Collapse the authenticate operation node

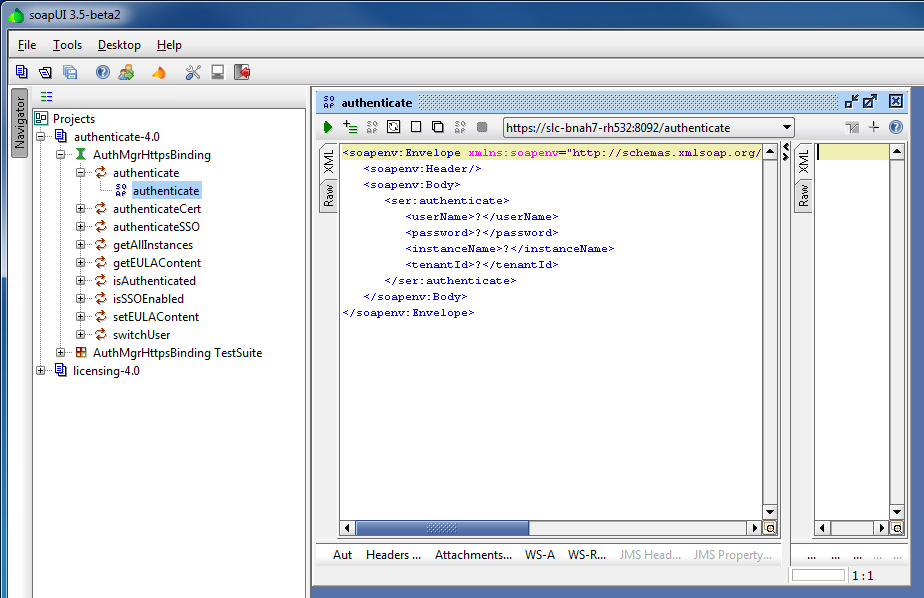pos(81,173)
